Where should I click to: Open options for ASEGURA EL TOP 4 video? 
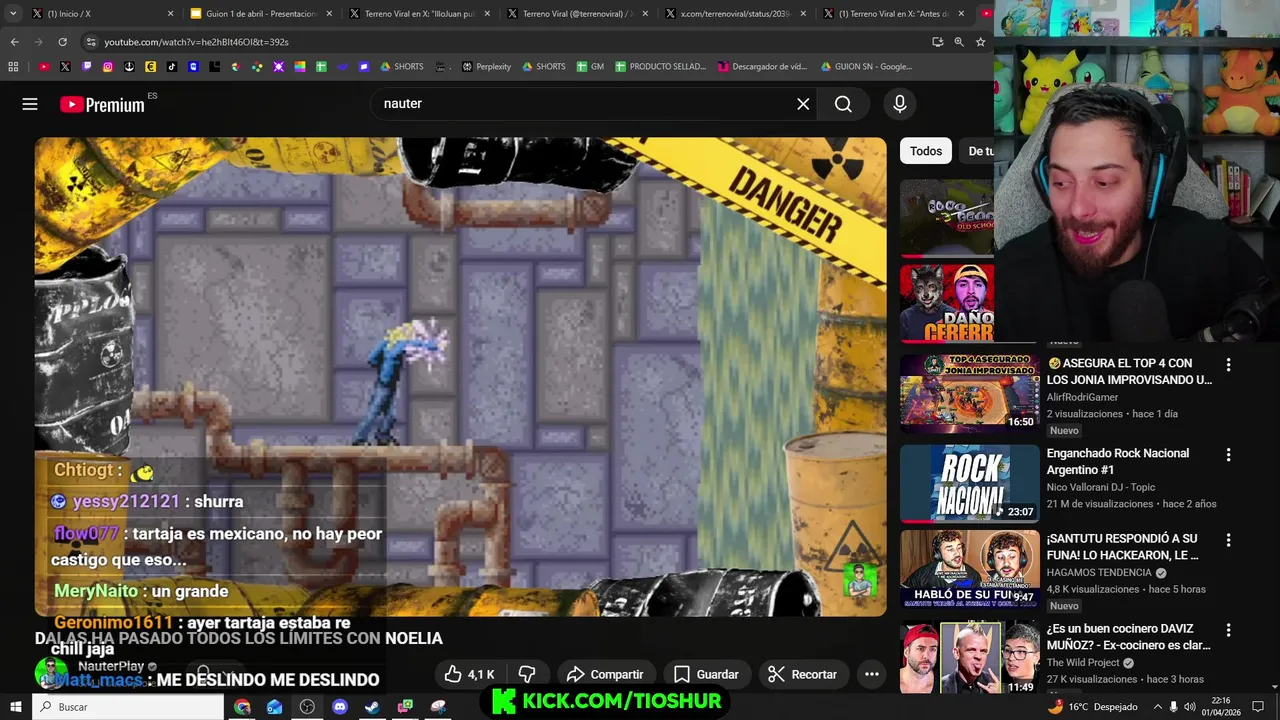(1228, 365)
